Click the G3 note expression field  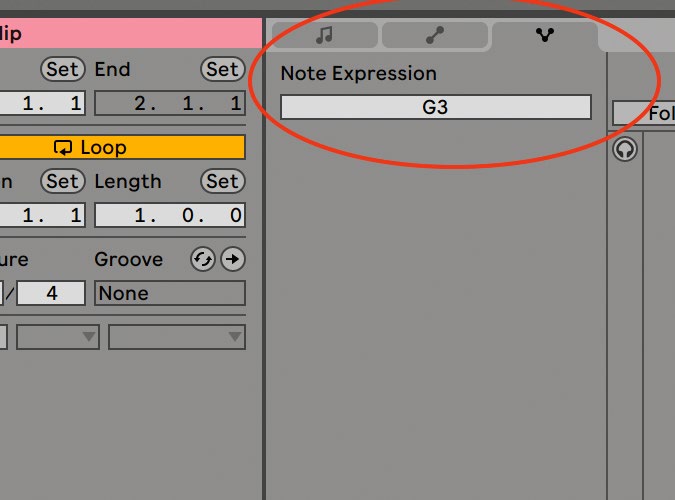[436, 107]
